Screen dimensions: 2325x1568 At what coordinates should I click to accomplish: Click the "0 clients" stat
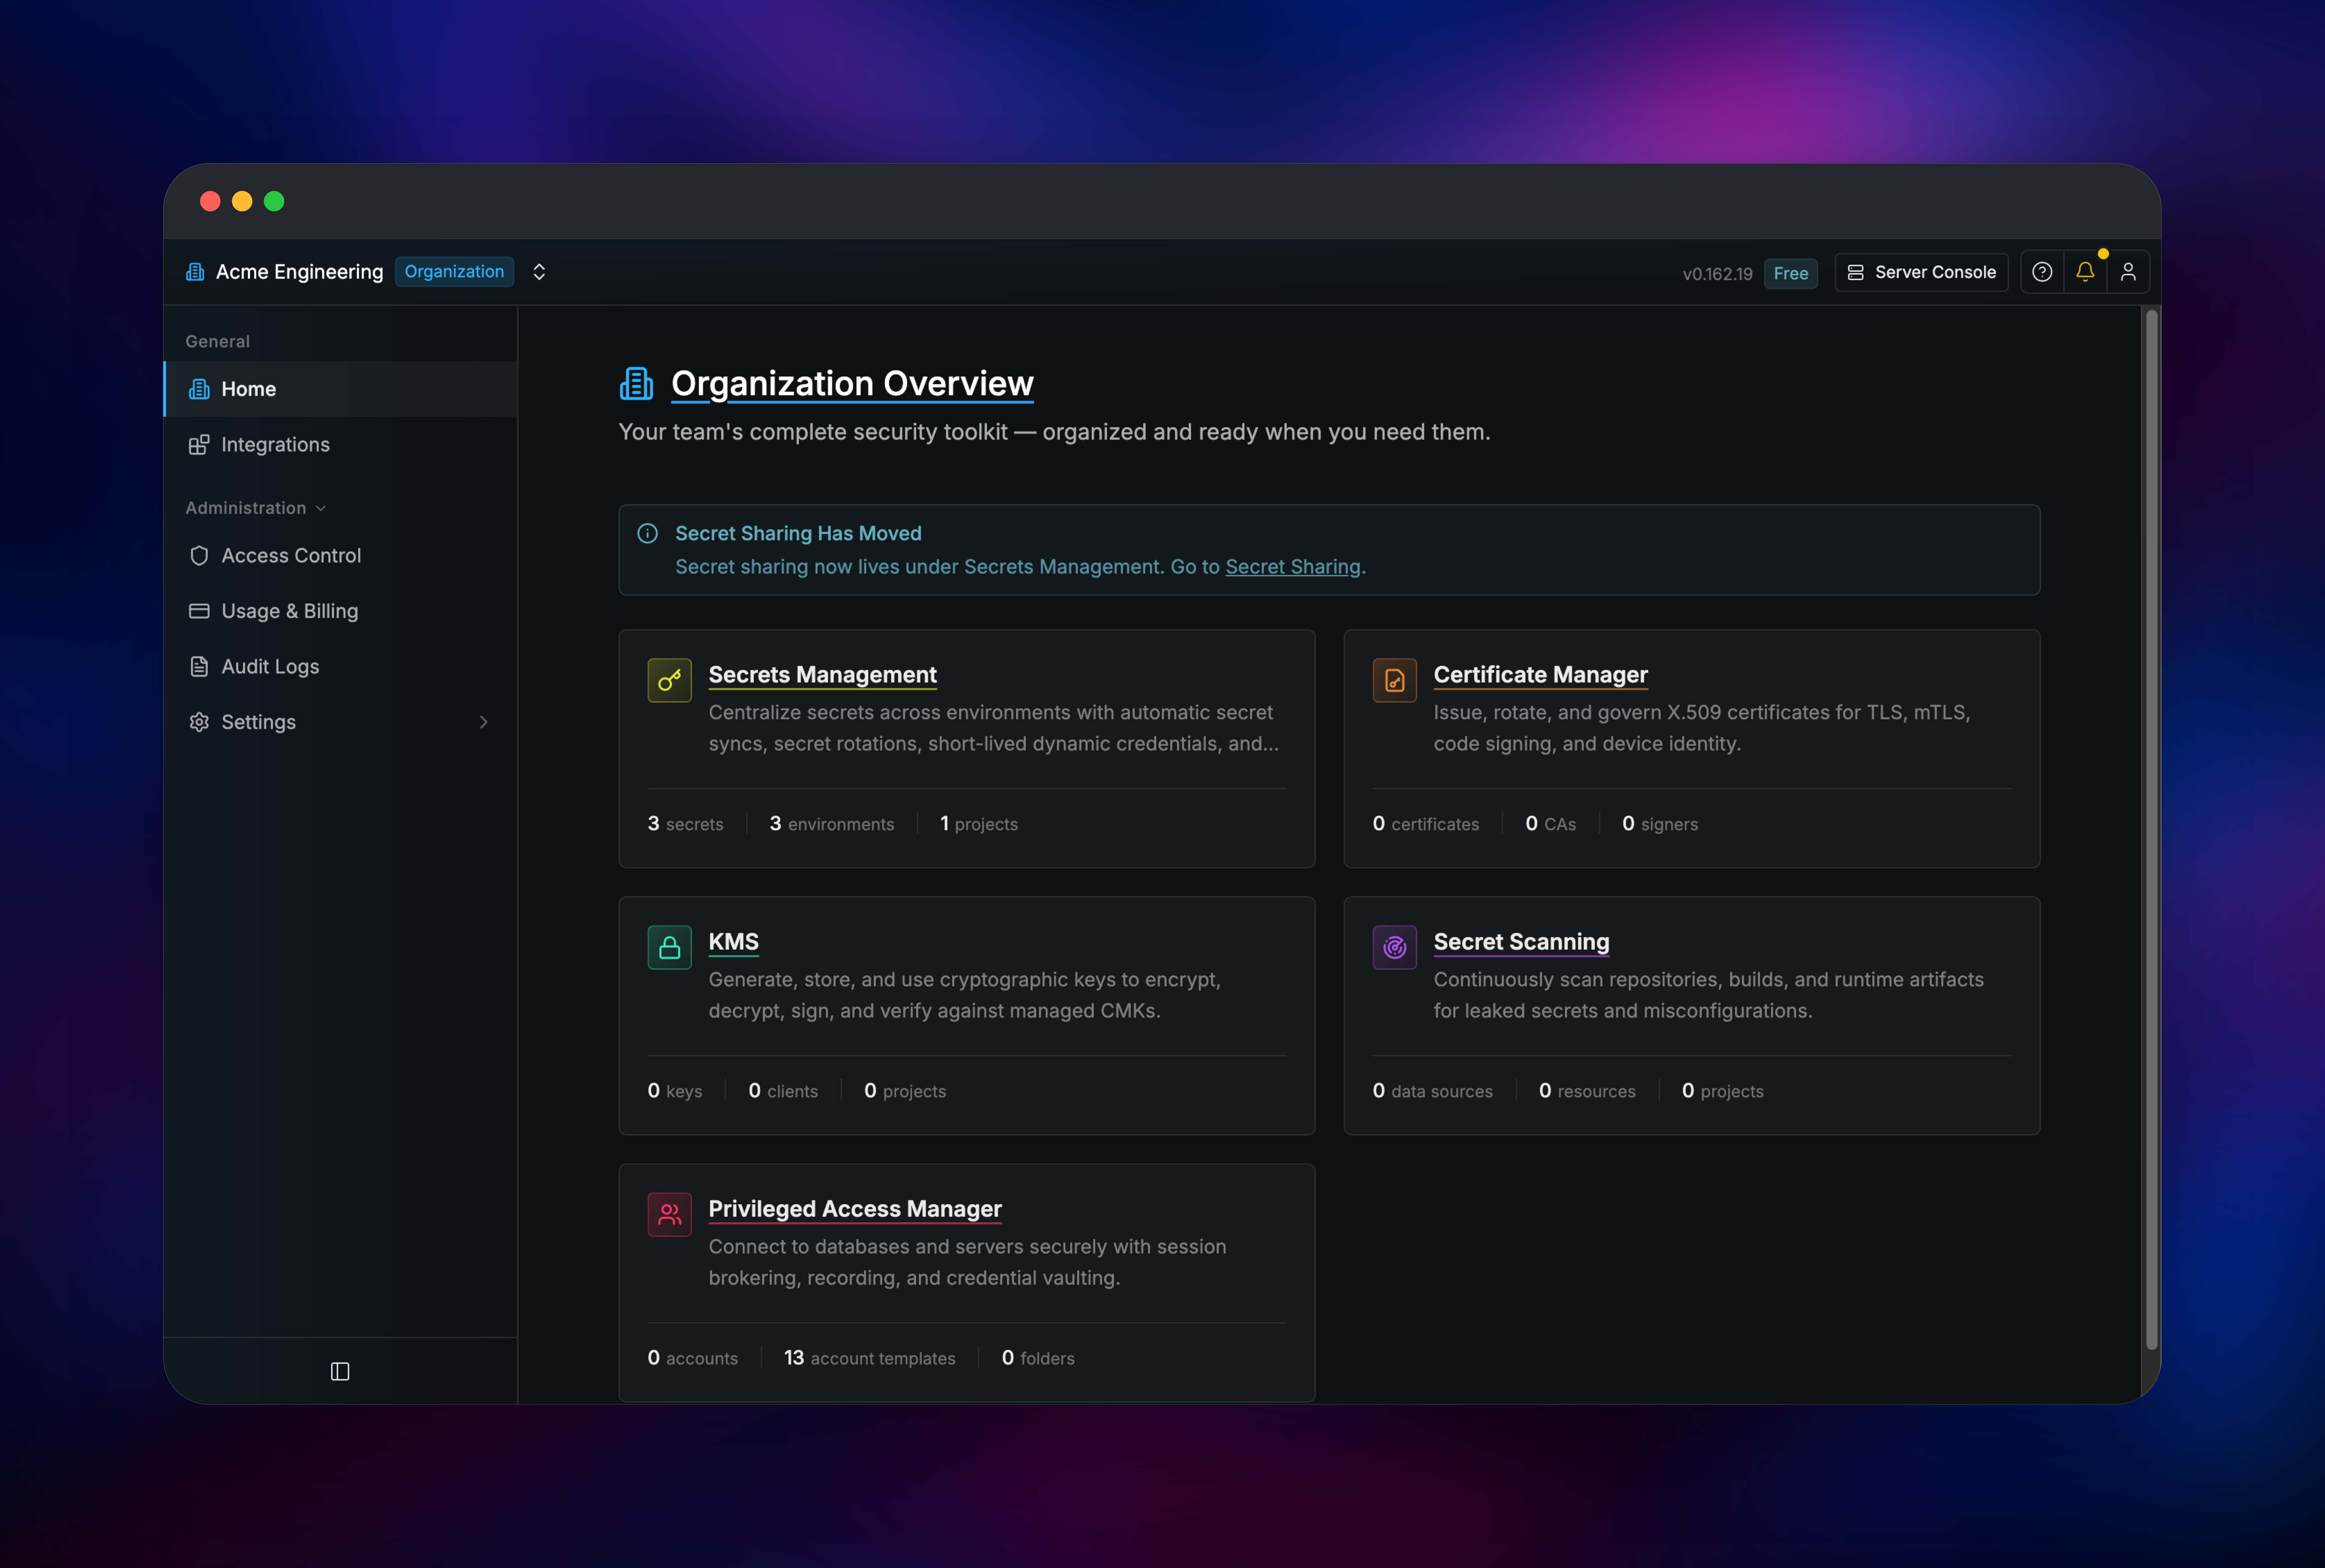tap(783, 1091)
